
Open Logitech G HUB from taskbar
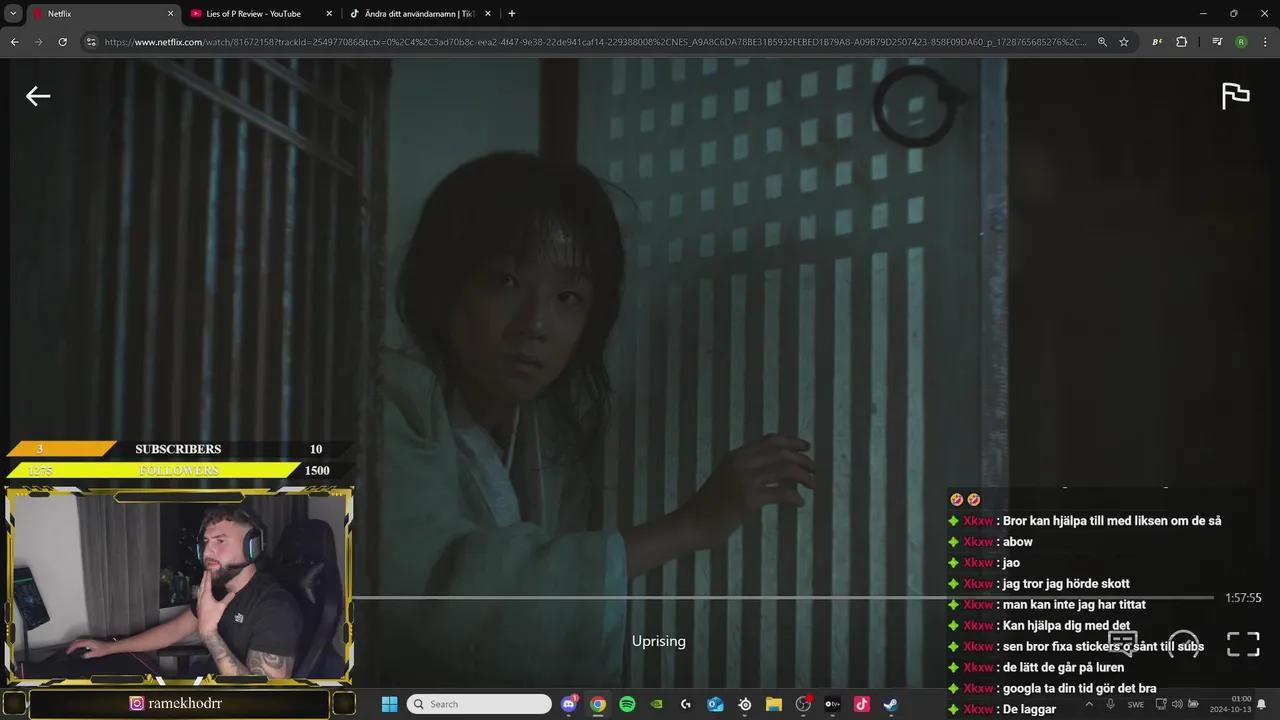(x=685, y=704)
